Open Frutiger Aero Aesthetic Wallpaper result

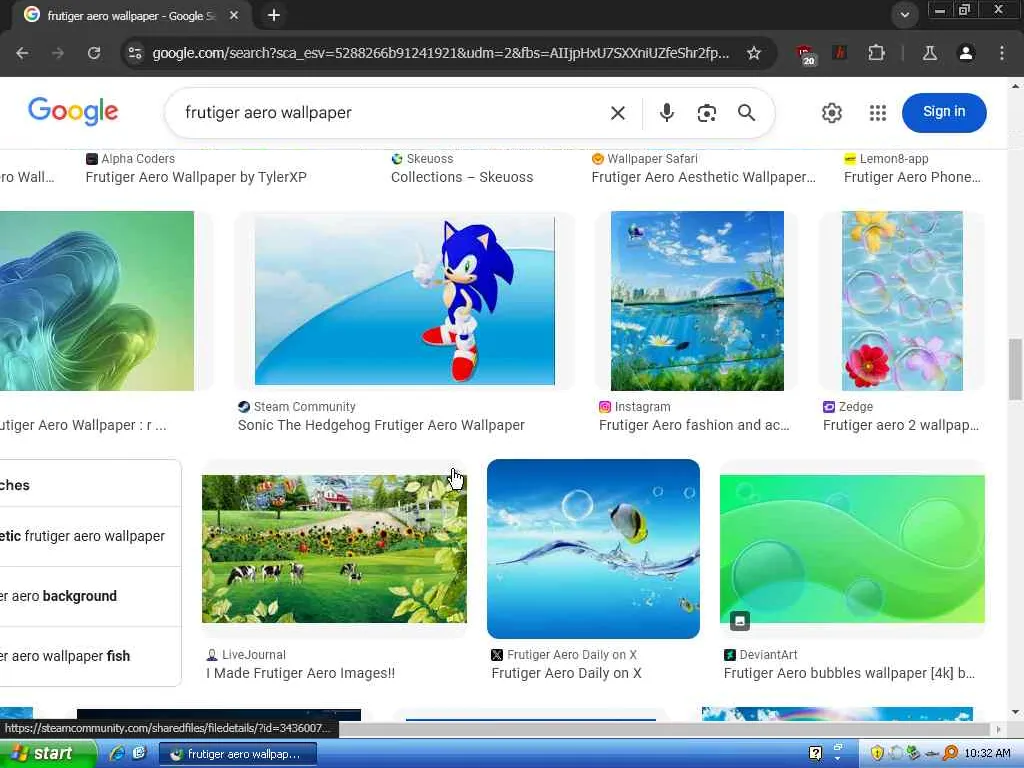click(703, 177)
